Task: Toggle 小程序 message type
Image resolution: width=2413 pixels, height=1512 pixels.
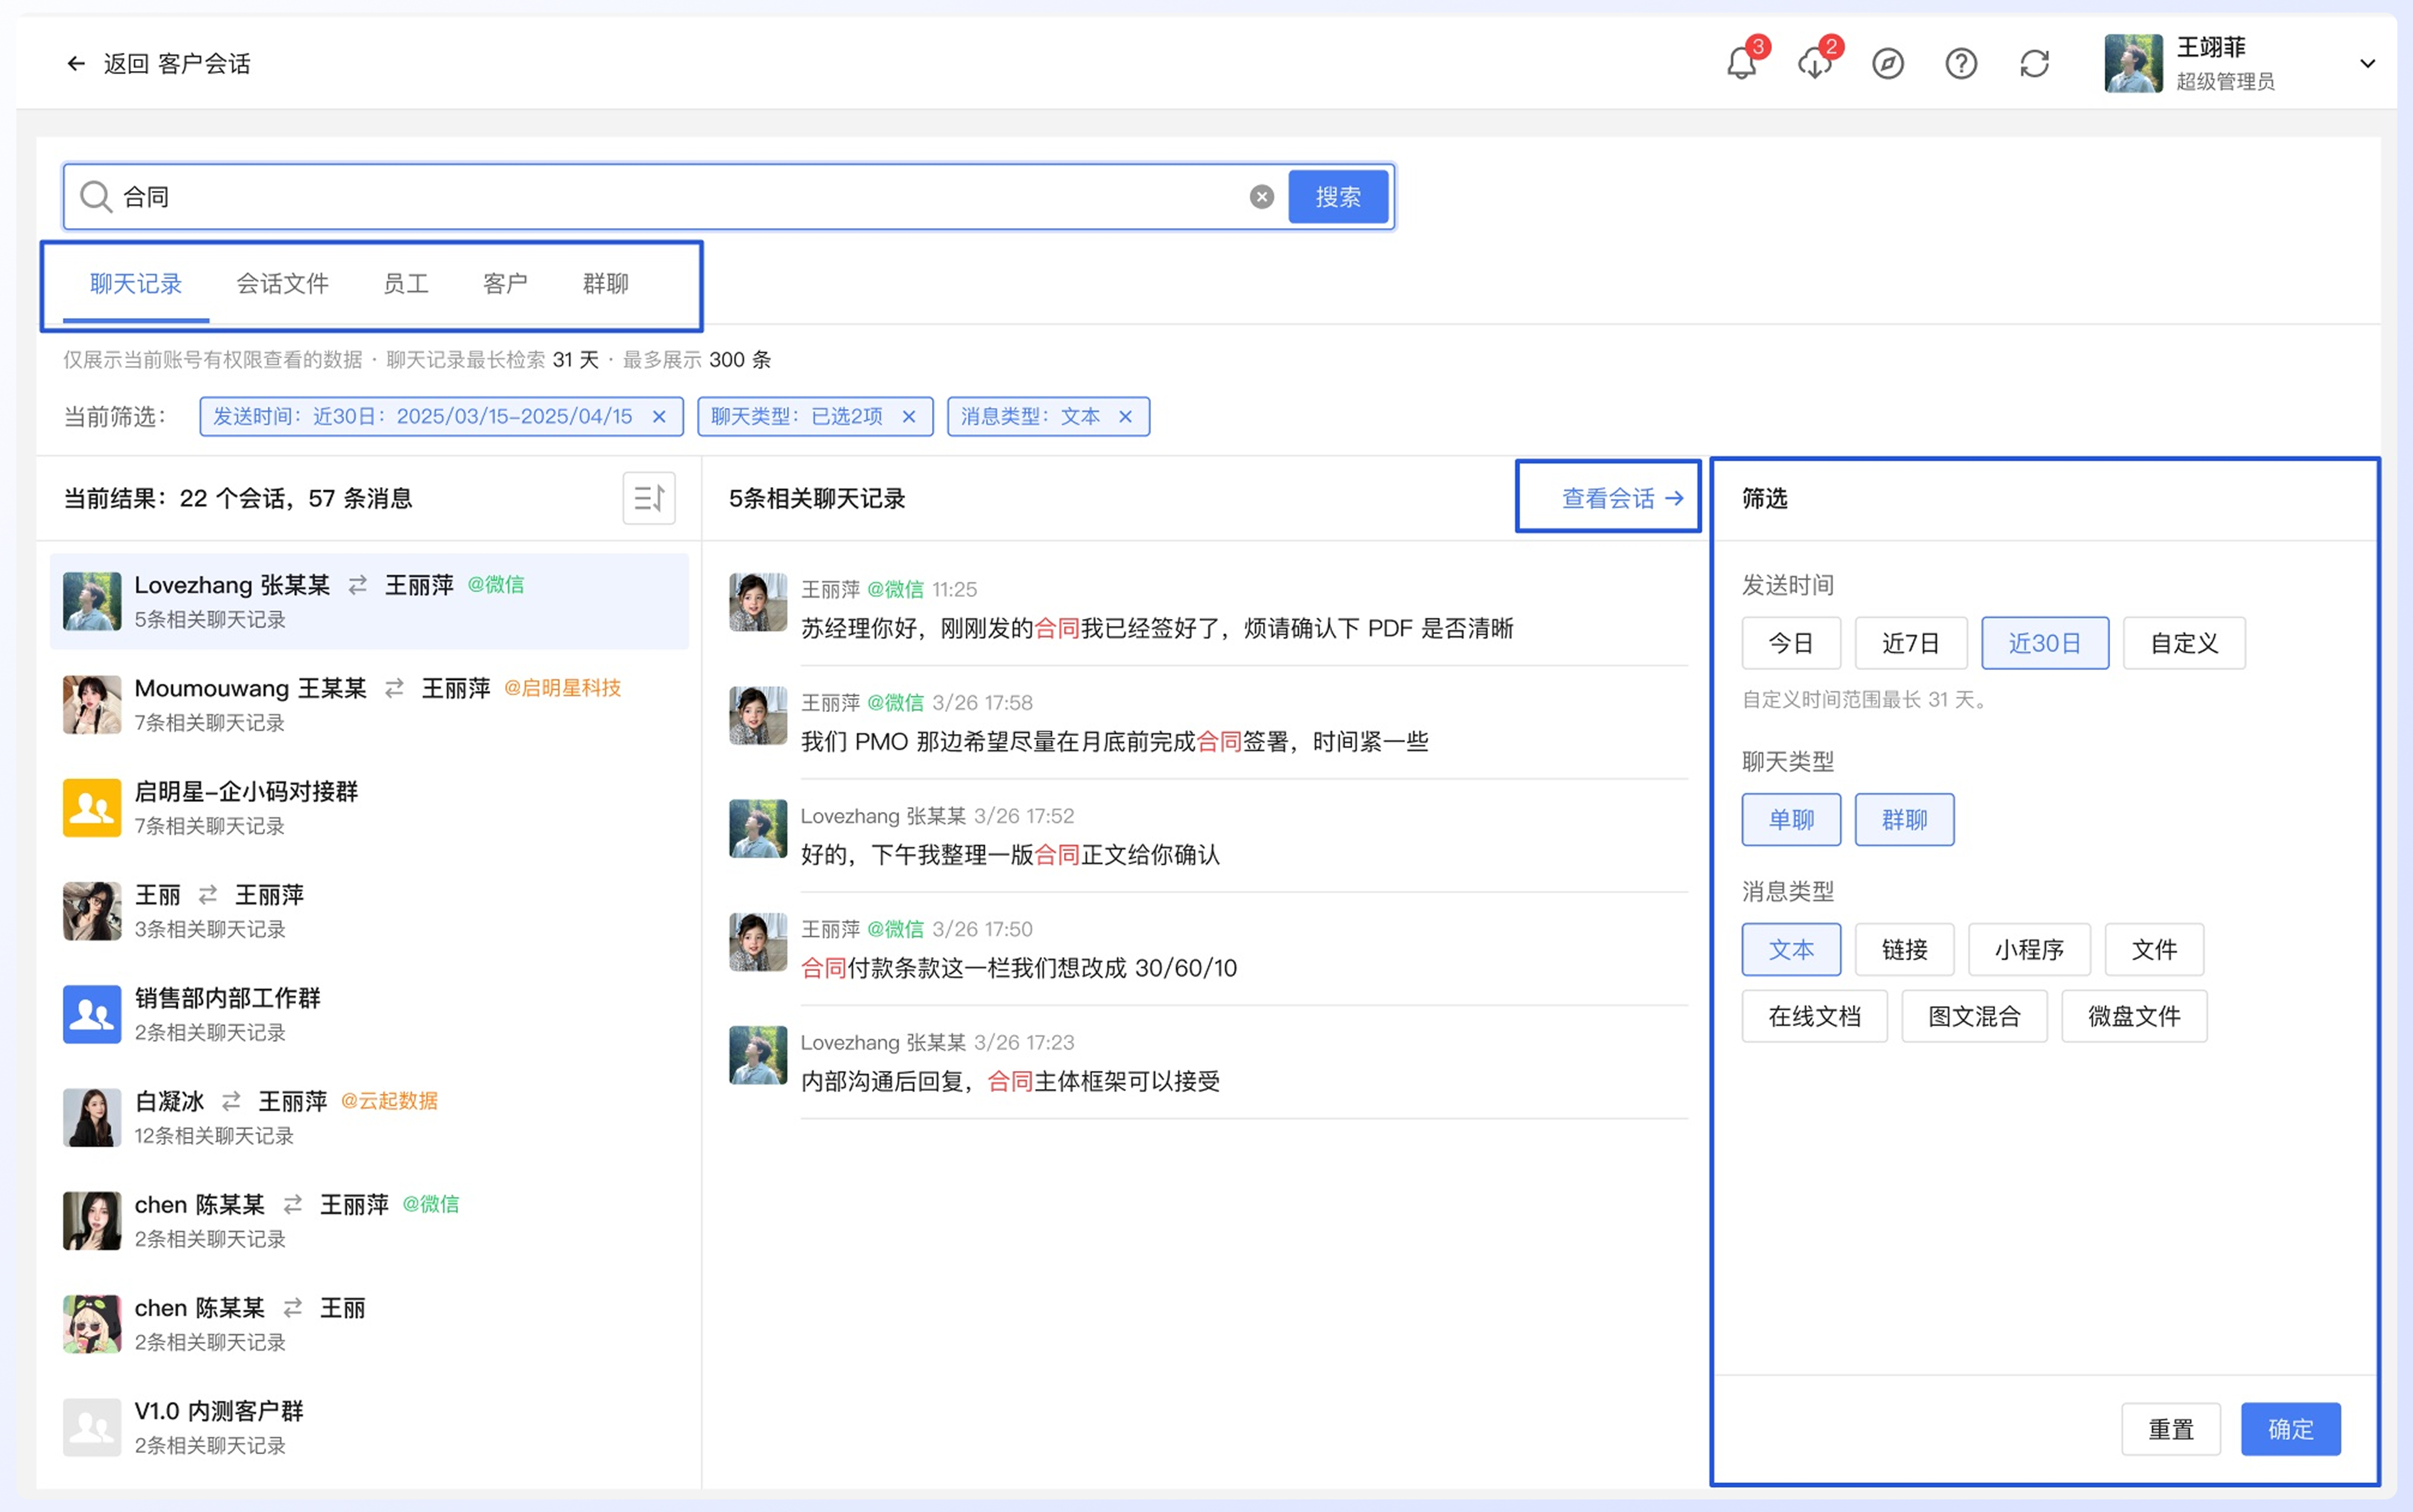Action: [x=2029, y=949]
